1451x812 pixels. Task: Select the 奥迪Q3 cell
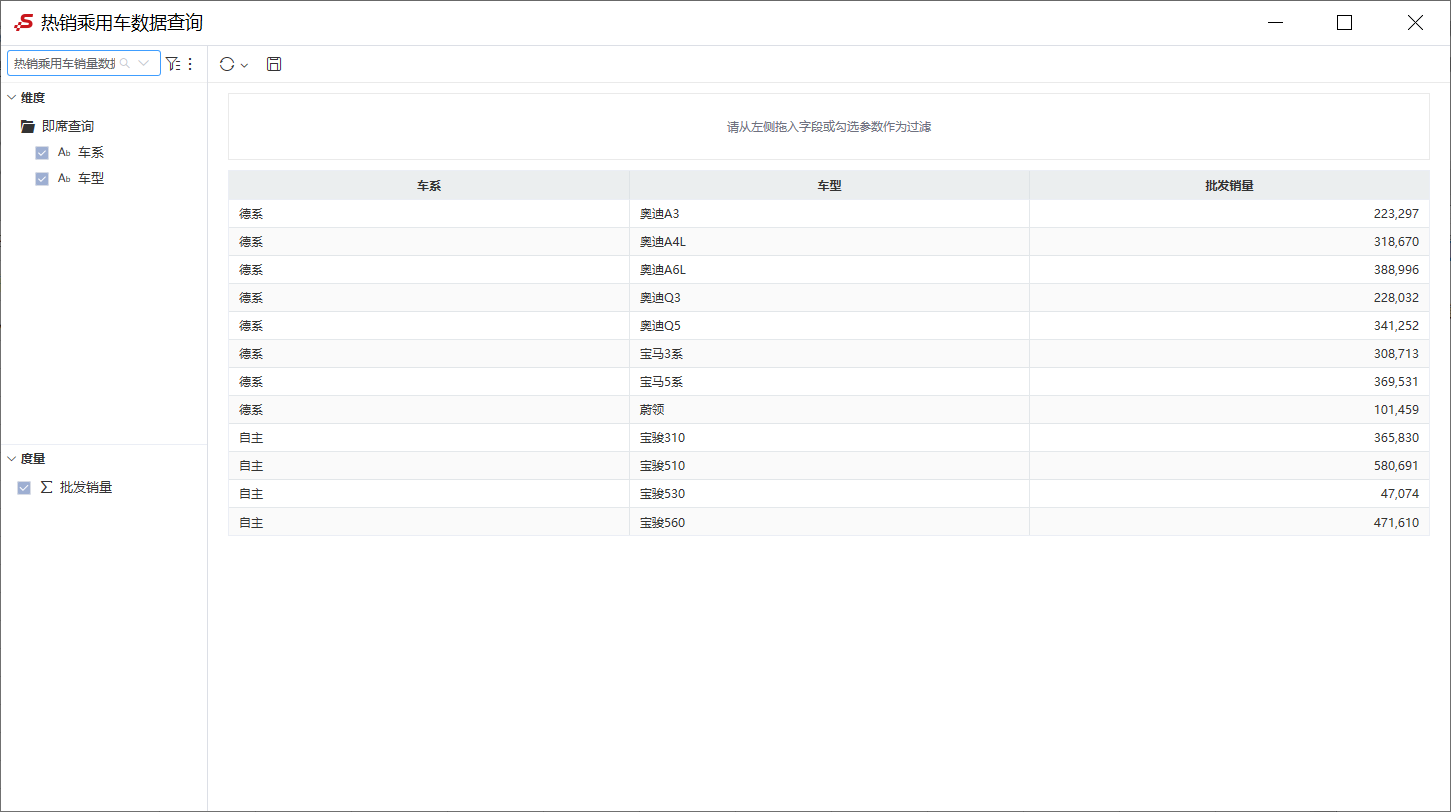click(829, 298)
